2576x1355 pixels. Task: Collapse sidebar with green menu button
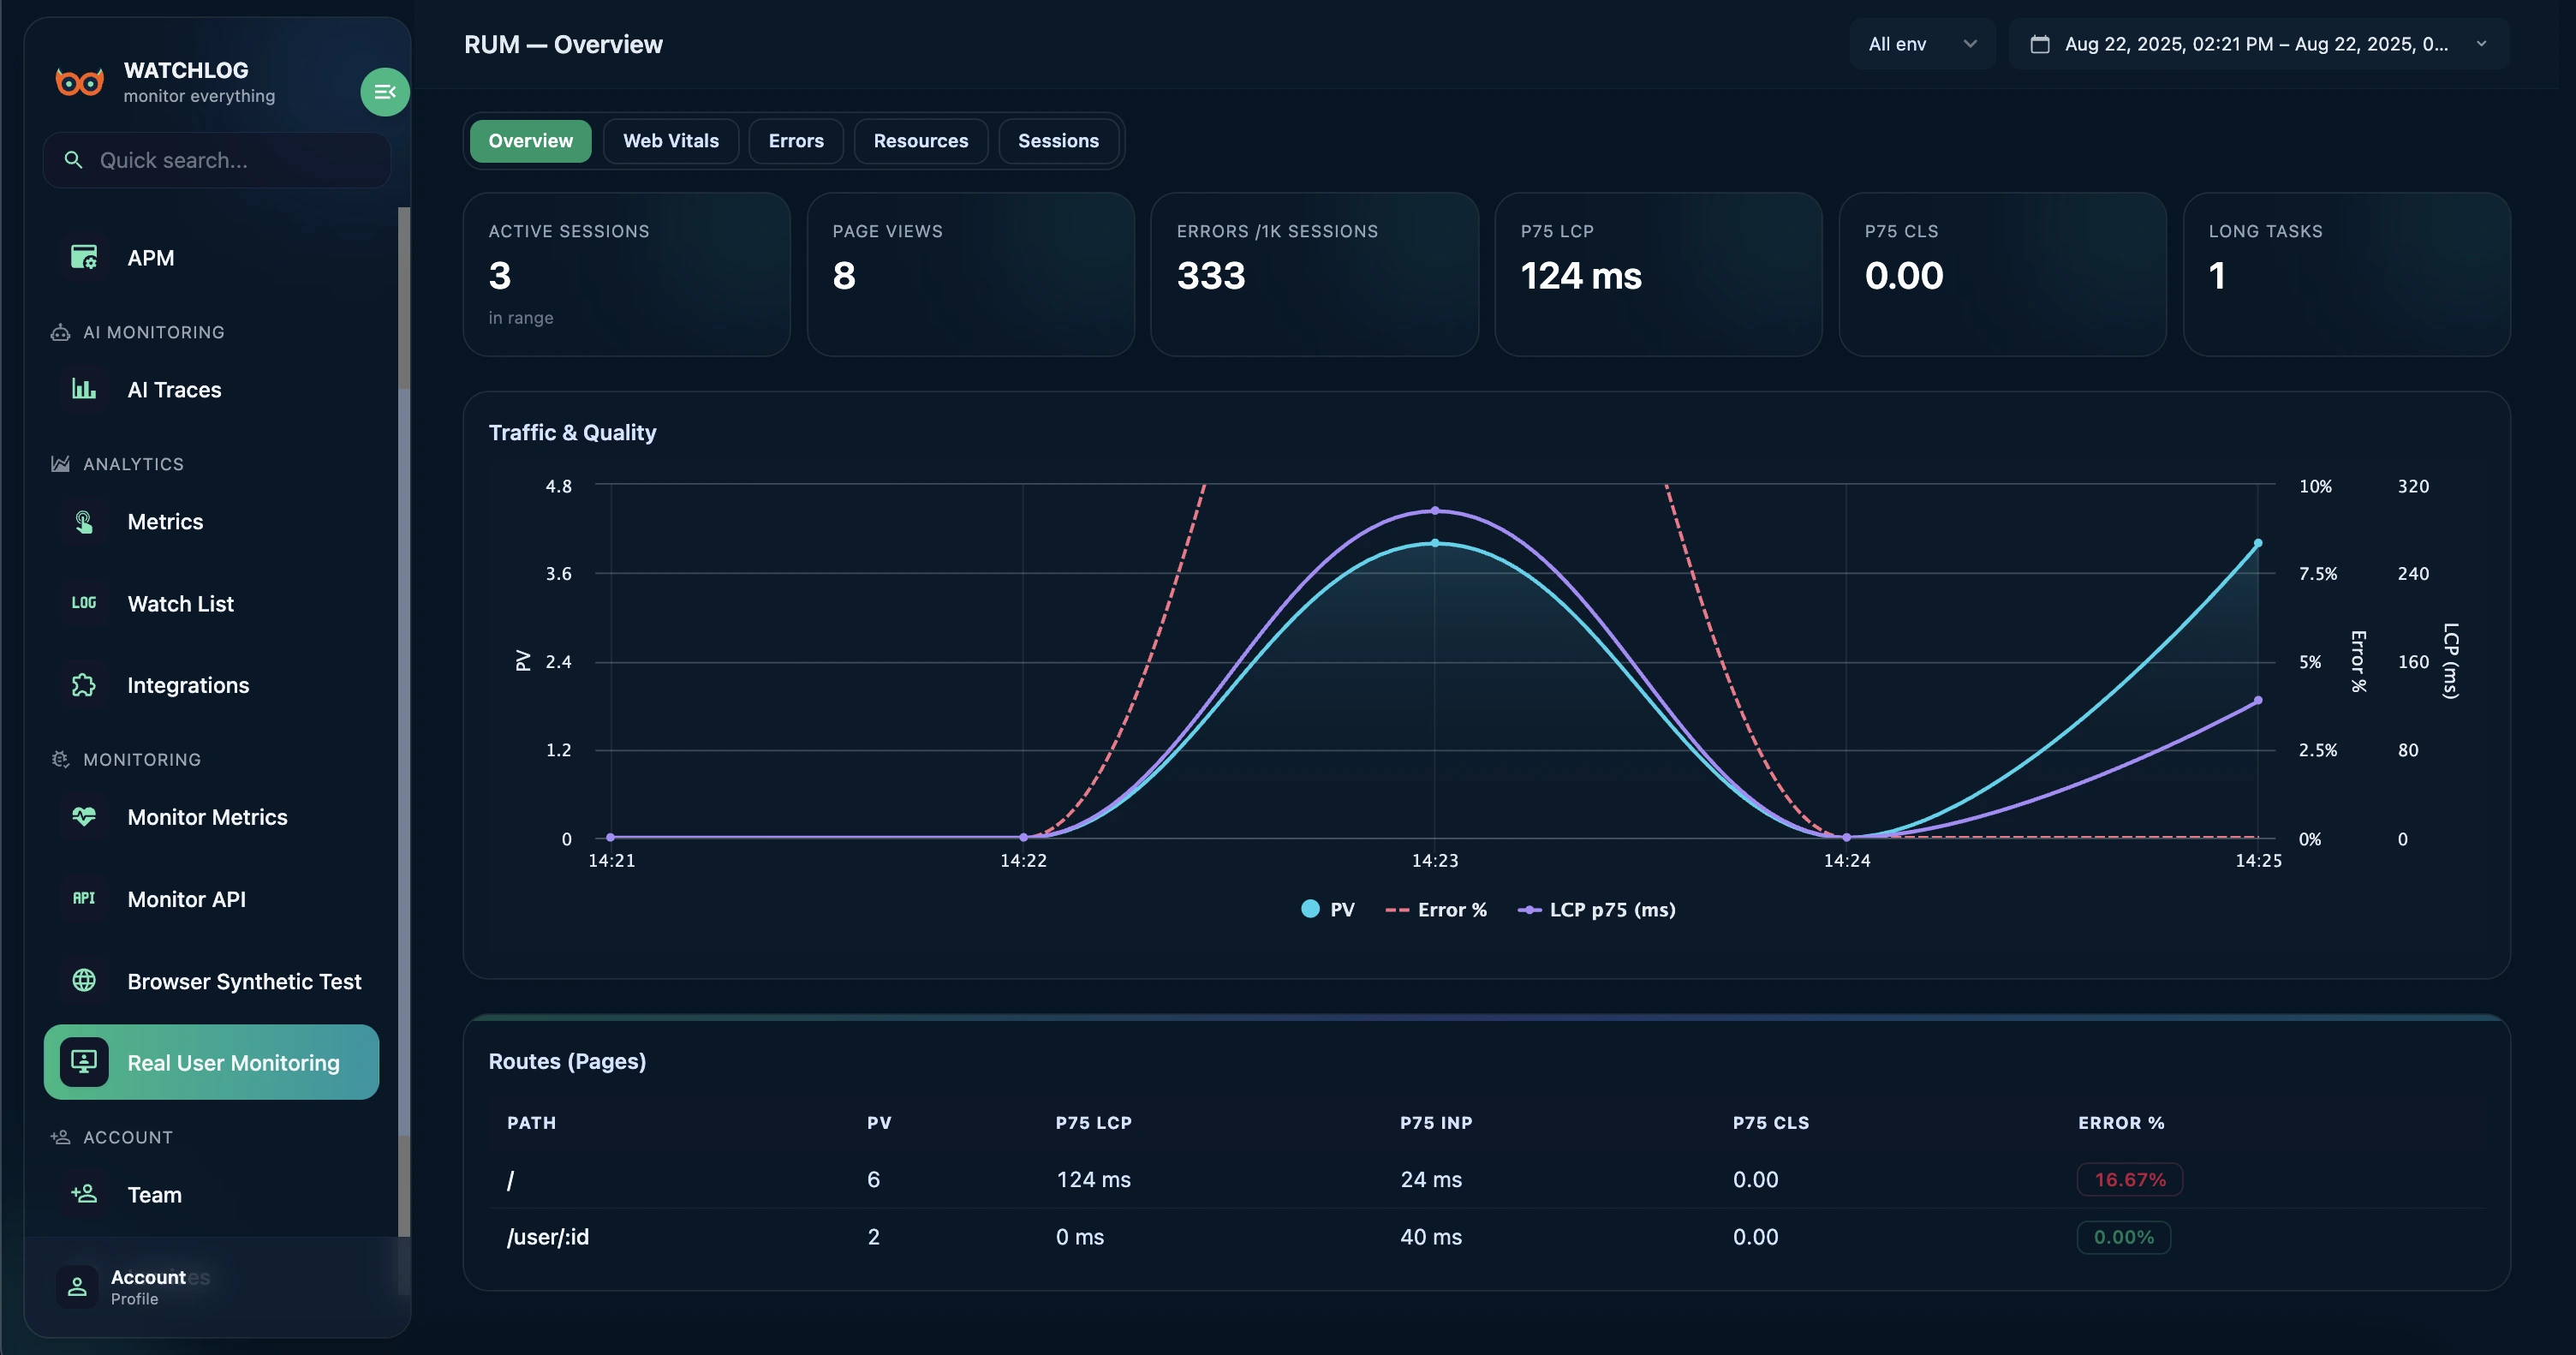point(384,92)
